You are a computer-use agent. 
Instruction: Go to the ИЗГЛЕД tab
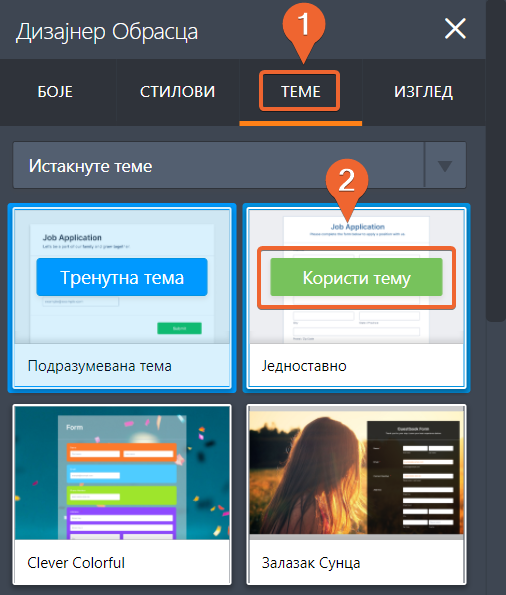(424, 92)
